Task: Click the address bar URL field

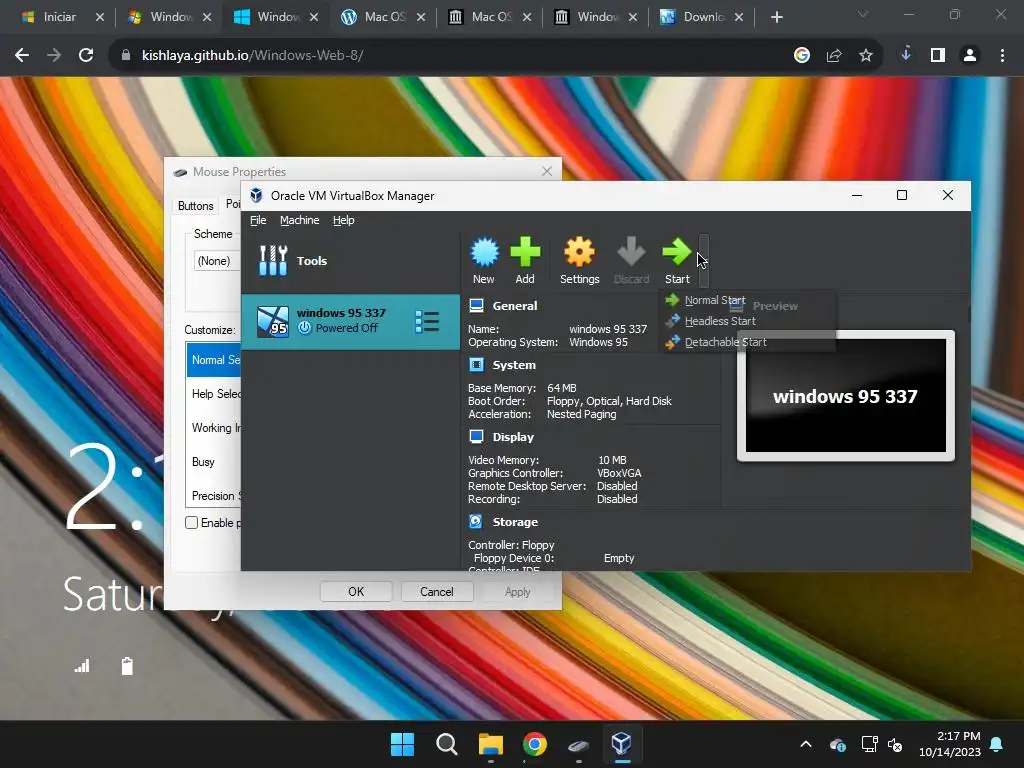Action: tap(457, 56)
